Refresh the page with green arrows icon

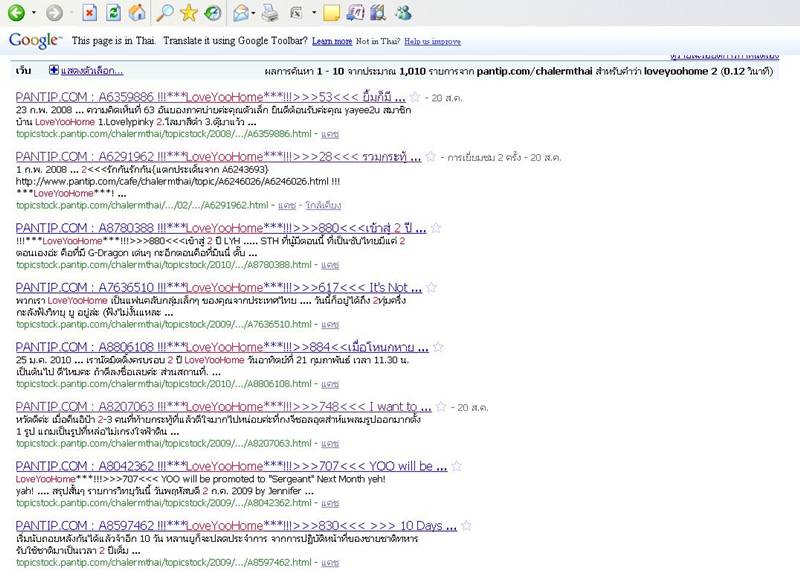click(113, 13)
